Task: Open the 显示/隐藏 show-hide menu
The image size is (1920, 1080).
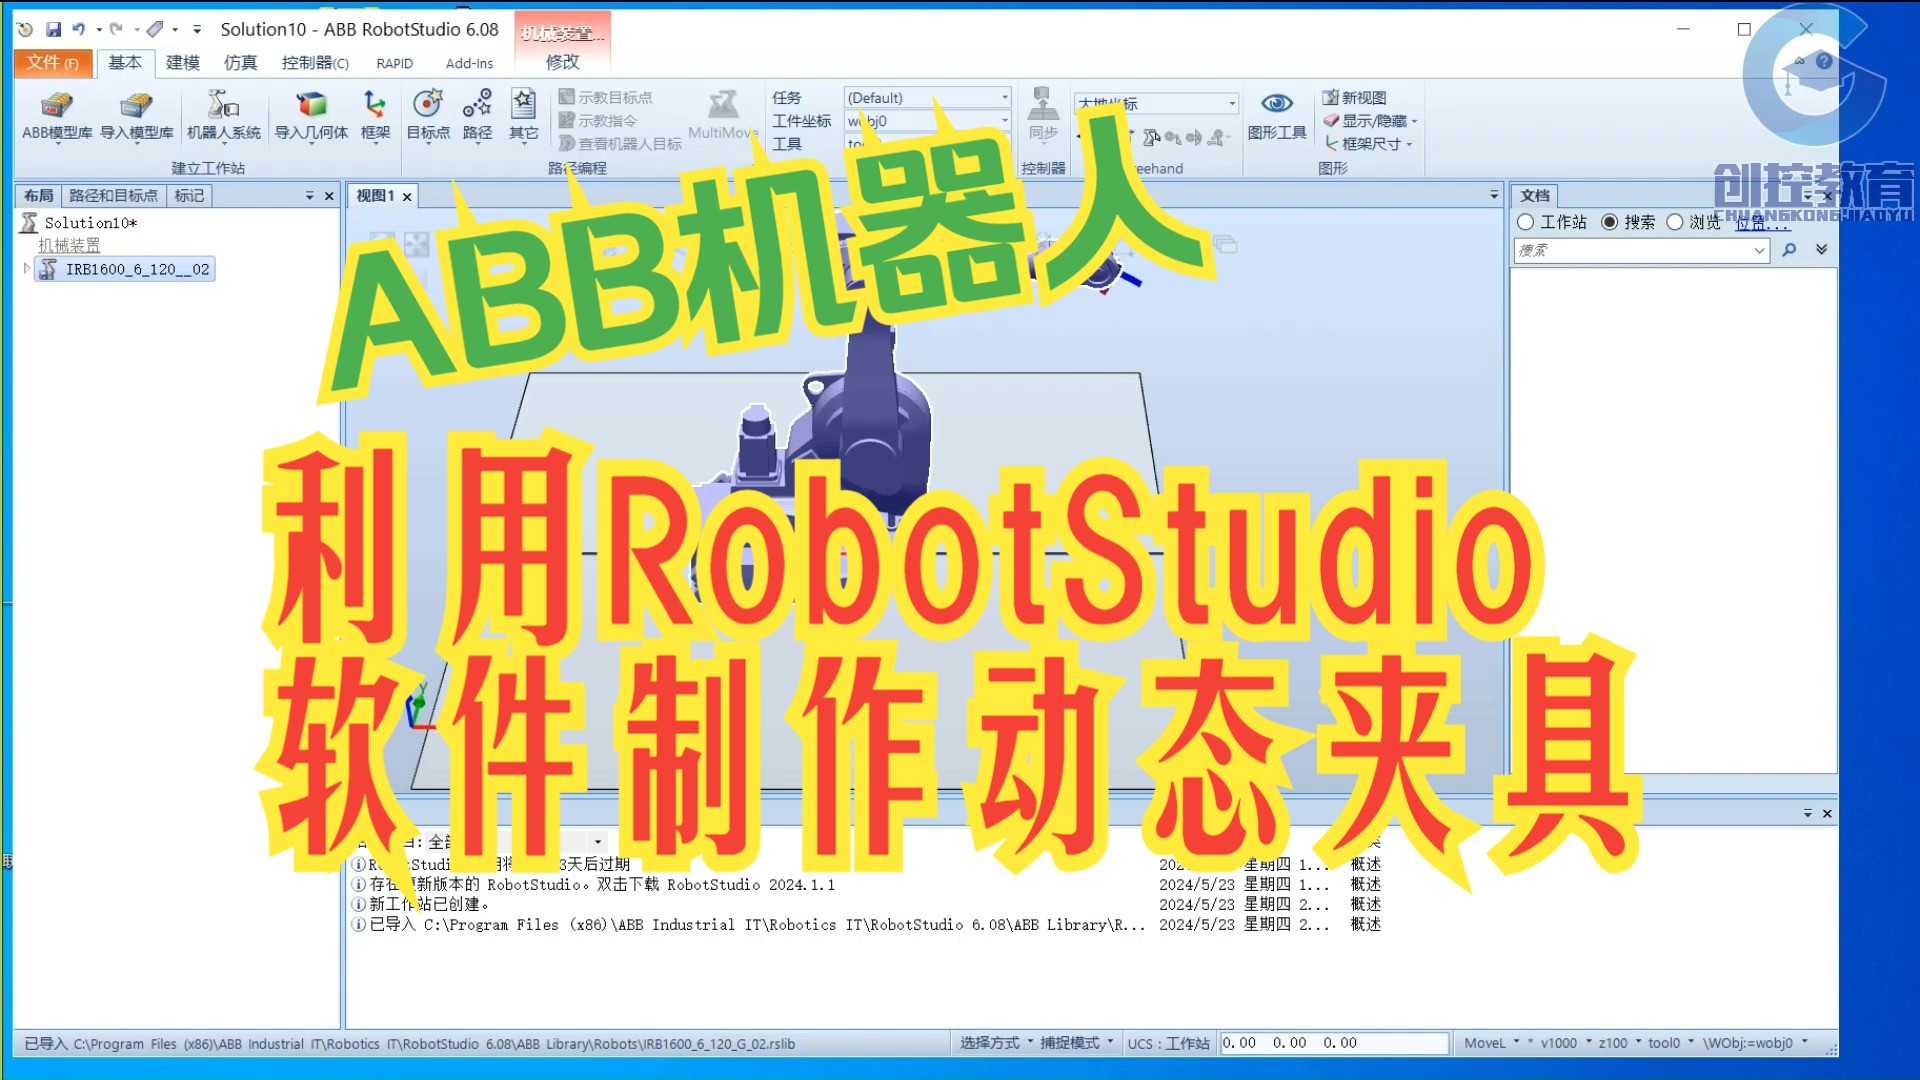Action: (x=1368, y=120)
